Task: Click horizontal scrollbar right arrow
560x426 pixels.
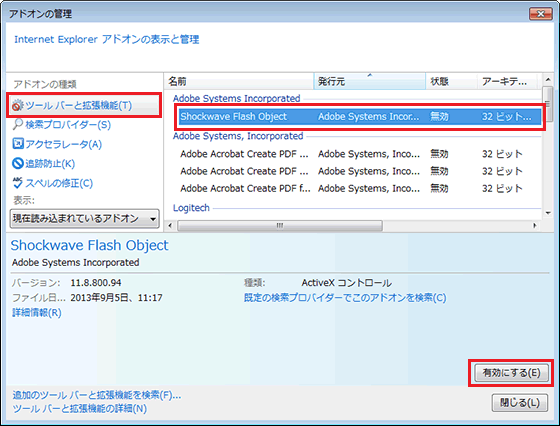Action: 535,225
